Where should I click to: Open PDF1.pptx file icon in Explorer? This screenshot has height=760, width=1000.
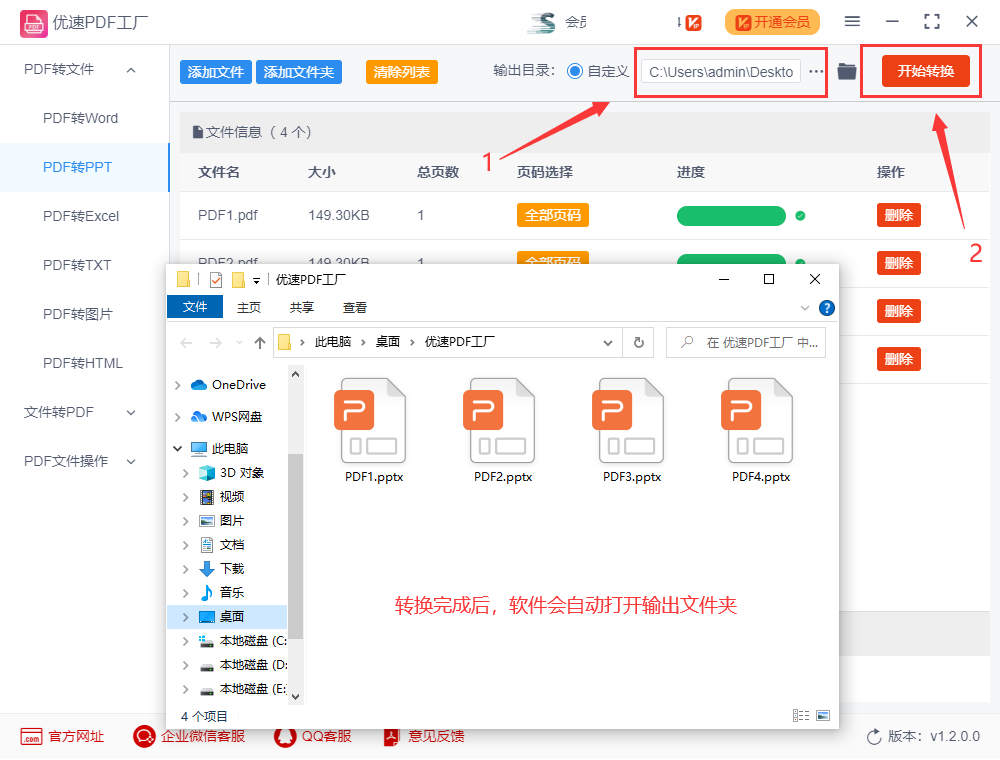point(372,420)
